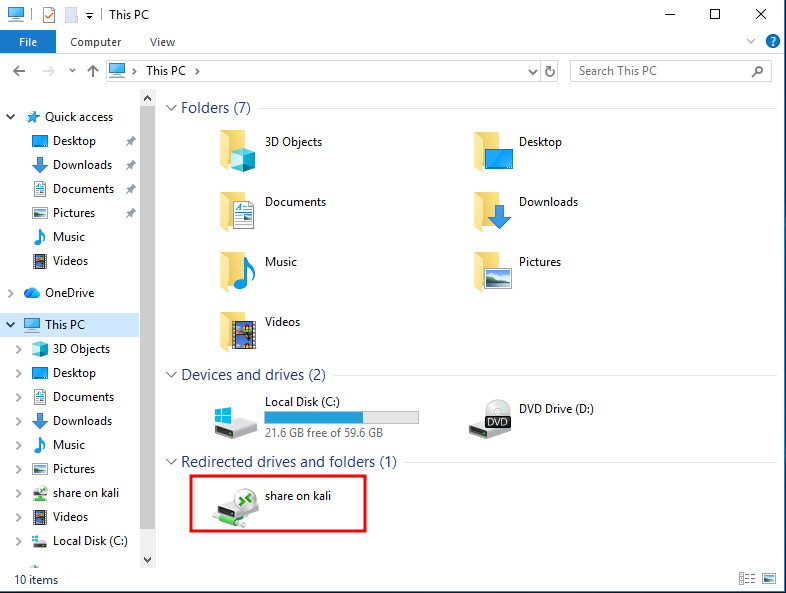Collapse the Folders (7) group
The height and width of the screenshot is (593, 786).
171,108
